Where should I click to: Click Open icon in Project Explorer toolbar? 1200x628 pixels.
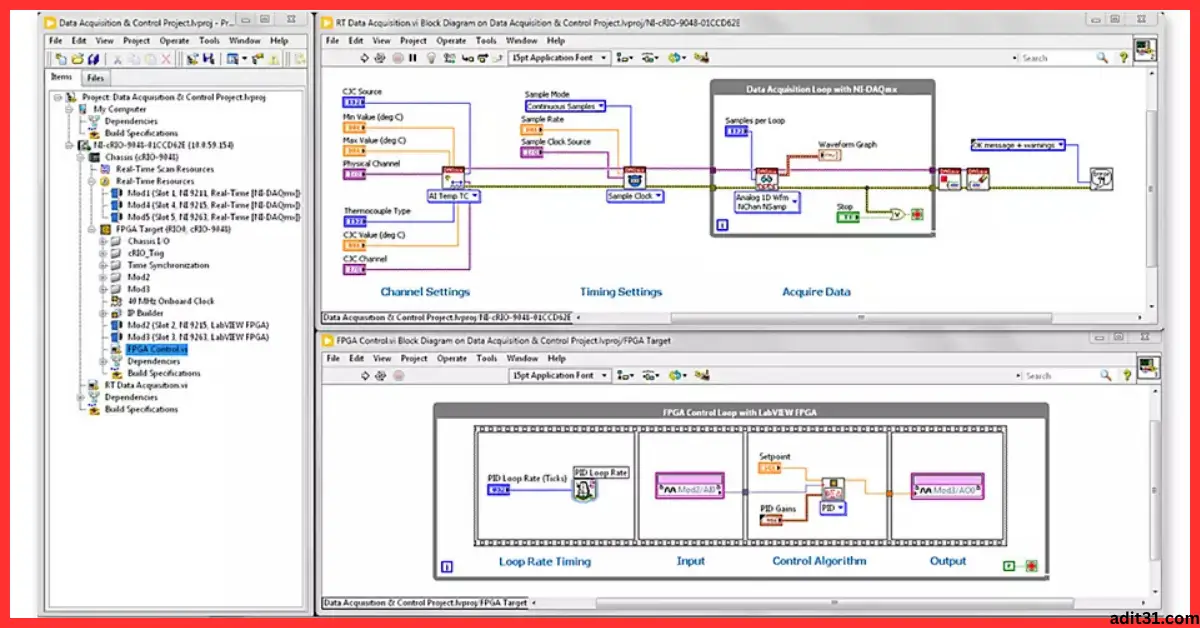pyautogui.click(x=77, y=59)
